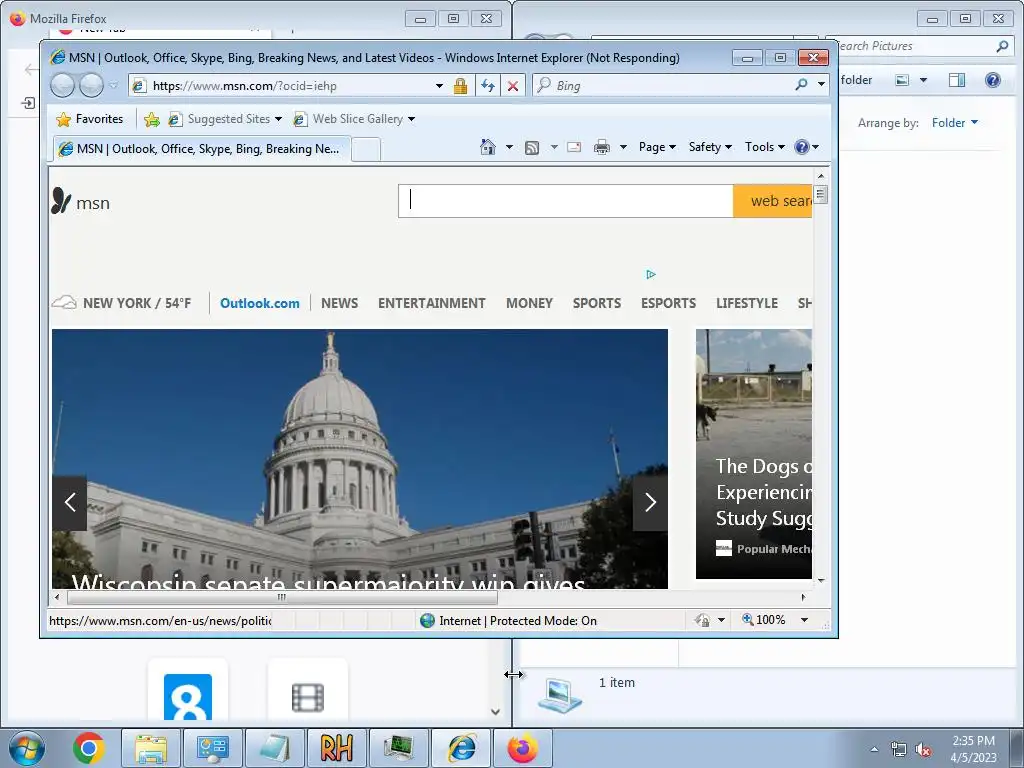Viewport: 1024px width, 768px height.
Task: Click the horizontal scrollbar thumb
Action: [x=282, y=597]
